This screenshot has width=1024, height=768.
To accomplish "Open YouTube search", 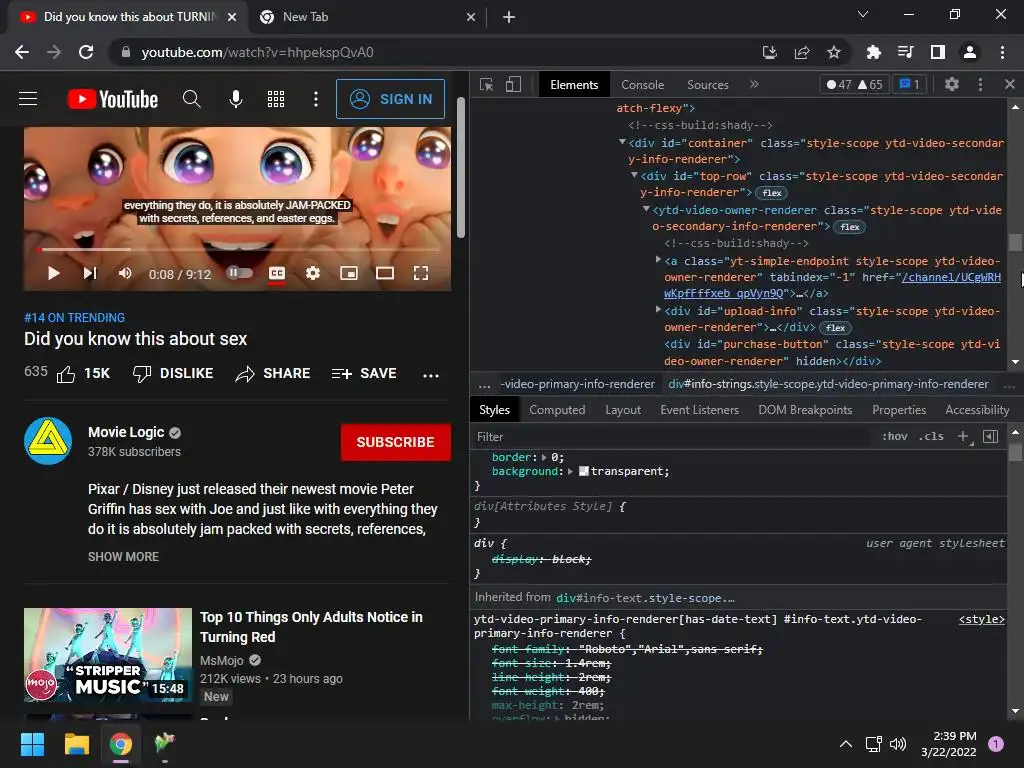I will pyautogui.click(x=191, y=99).
